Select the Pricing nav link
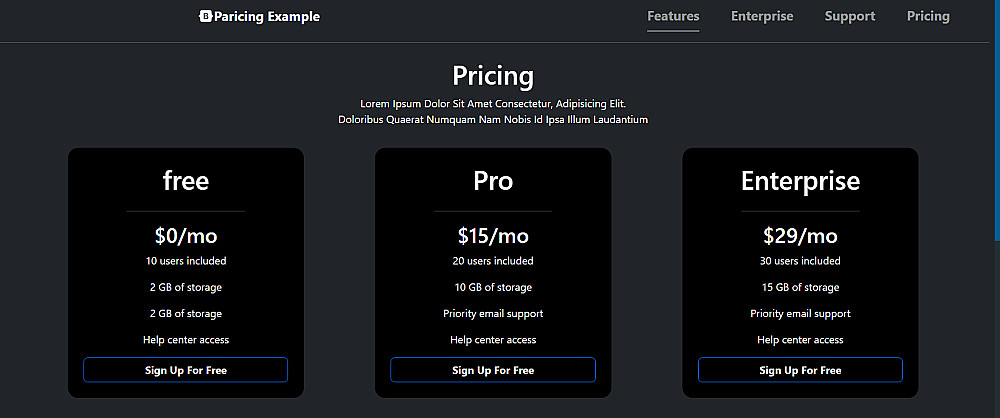 pyautogui.click(x=928, y=16)
